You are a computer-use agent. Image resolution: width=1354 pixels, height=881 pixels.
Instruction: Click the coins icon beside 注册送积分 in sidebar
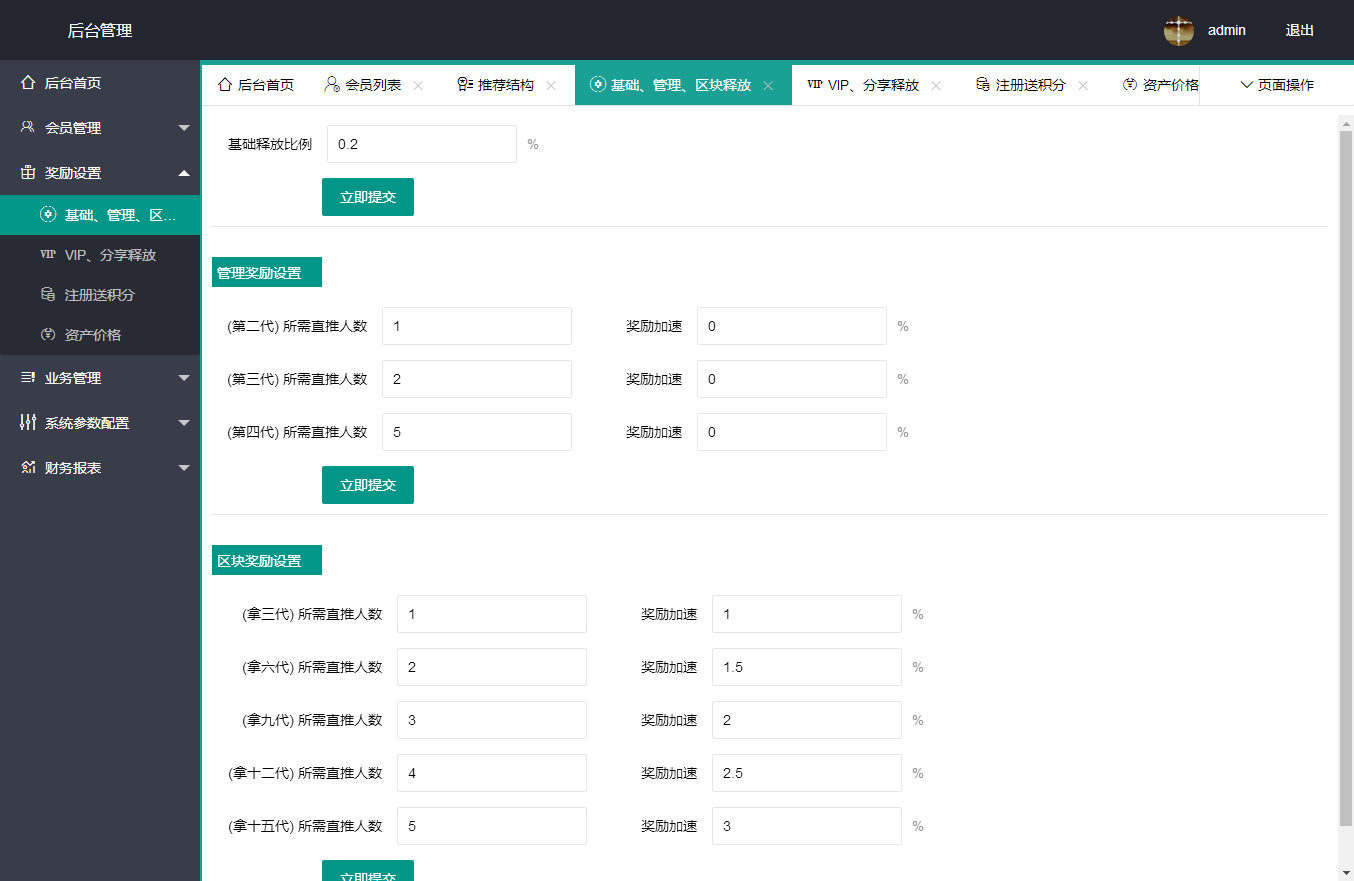(x=47, y=295)
